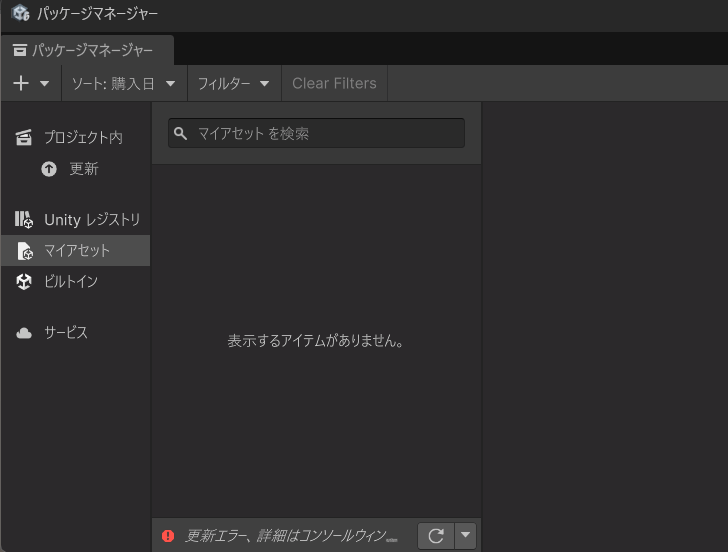Click the plus icon to add package
728x552 pixels.
(x=21, y=83)
